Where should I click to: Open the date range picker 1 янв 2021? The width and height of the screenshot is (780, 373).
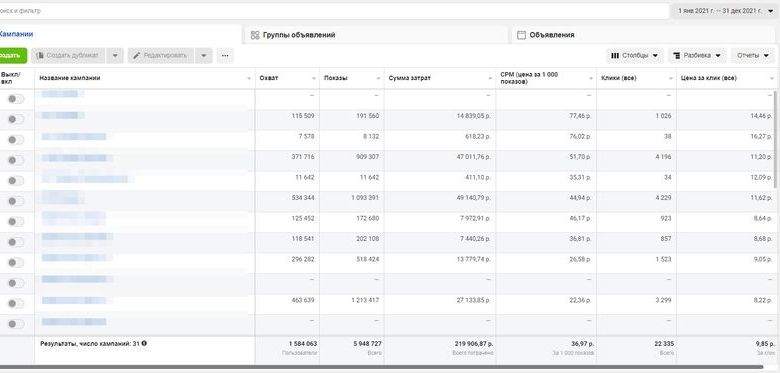(x=725, y=10)
